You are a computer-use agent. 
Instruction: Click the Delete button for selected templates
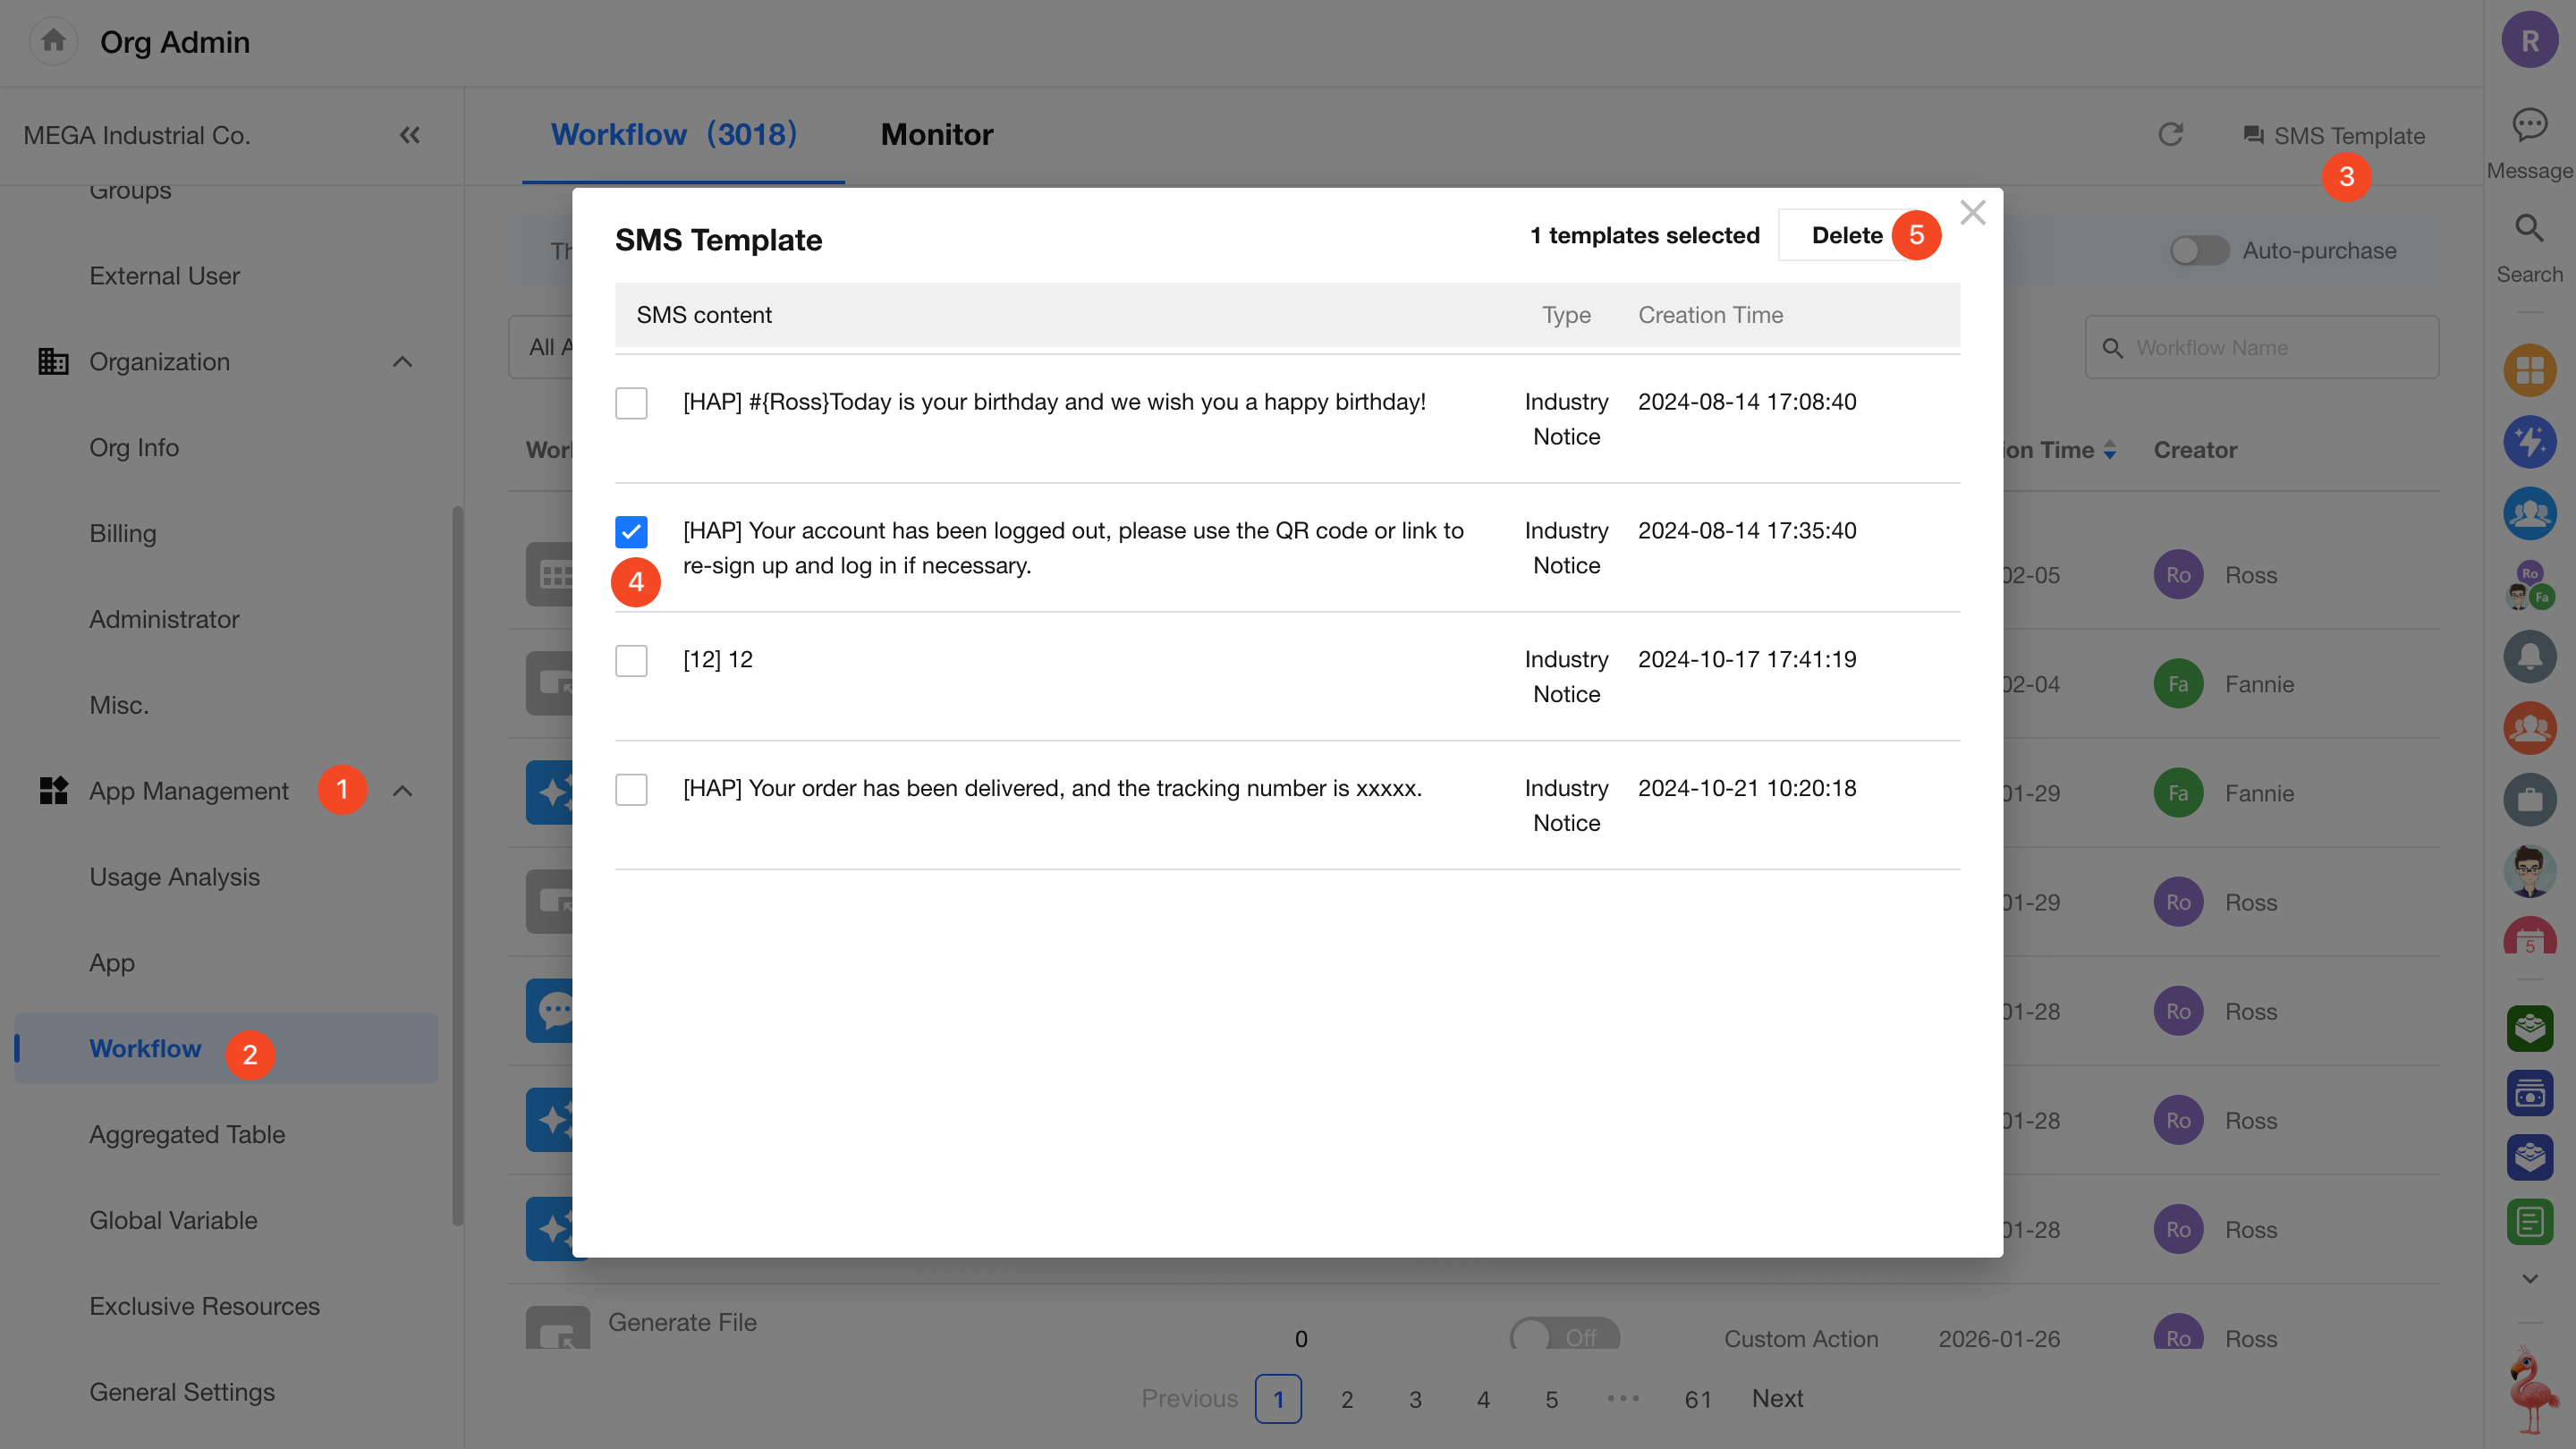tap(1846, 235)
